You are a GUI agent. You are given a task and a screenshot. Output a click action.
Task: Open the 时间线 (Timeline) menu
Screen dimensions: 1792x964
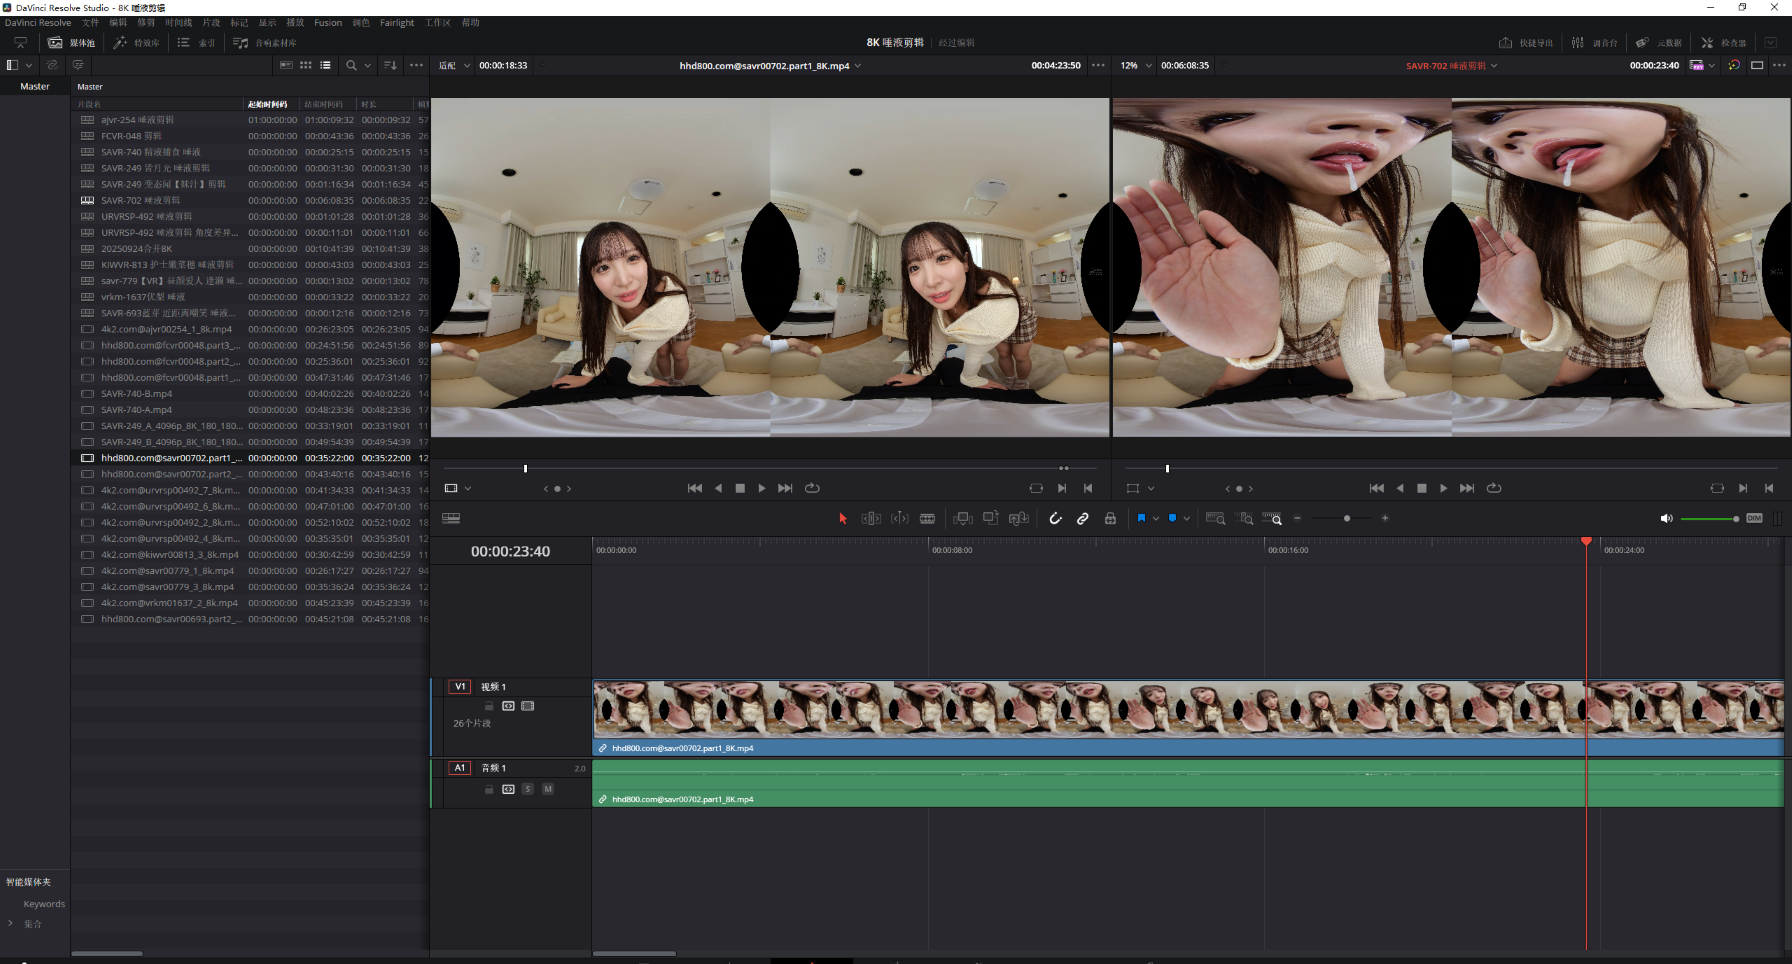(179, 23)
